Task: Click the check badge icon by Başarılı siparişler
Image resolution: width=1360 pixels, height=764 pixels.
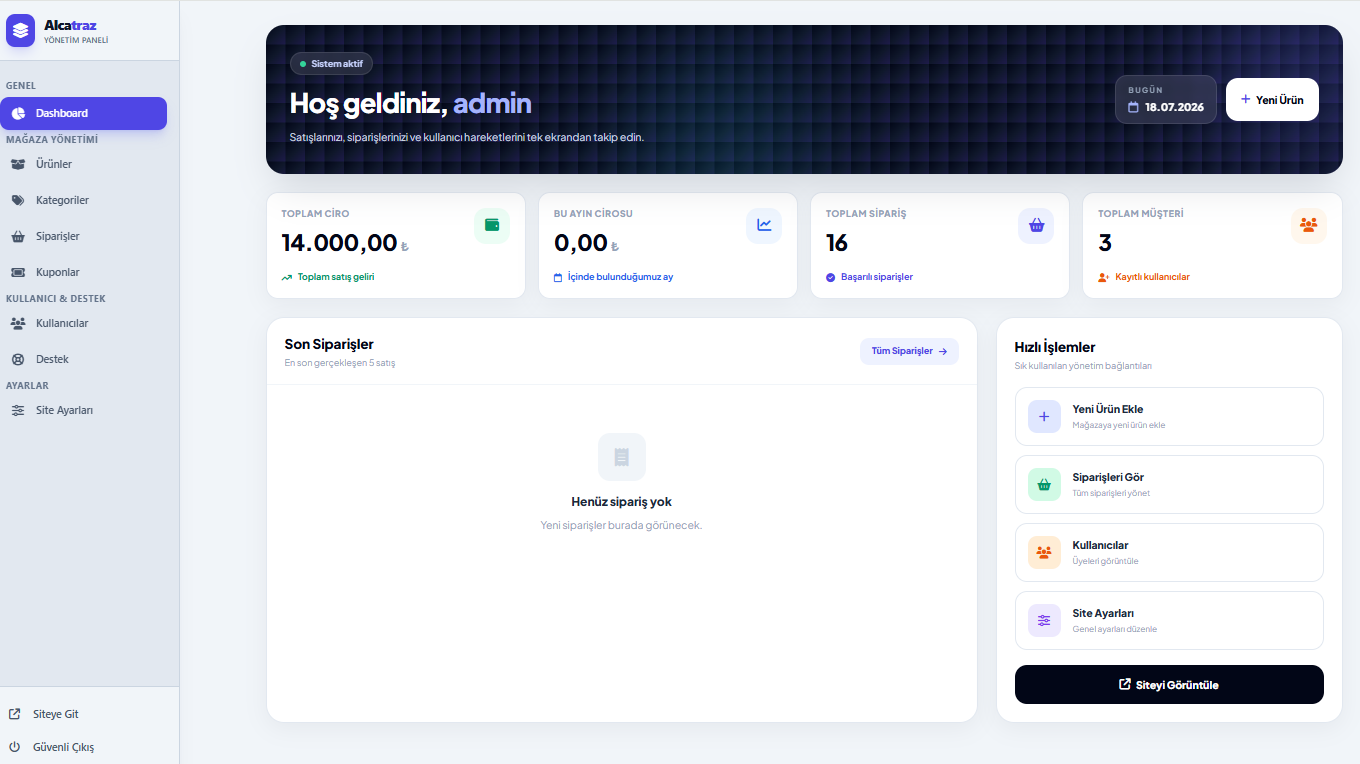Action: coord(831,277)
